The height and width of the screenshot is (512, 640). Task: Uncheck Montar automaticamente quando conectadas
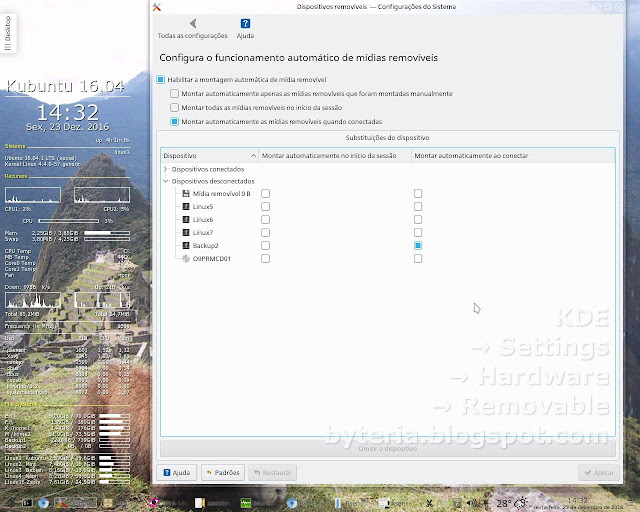coord(174,122)
